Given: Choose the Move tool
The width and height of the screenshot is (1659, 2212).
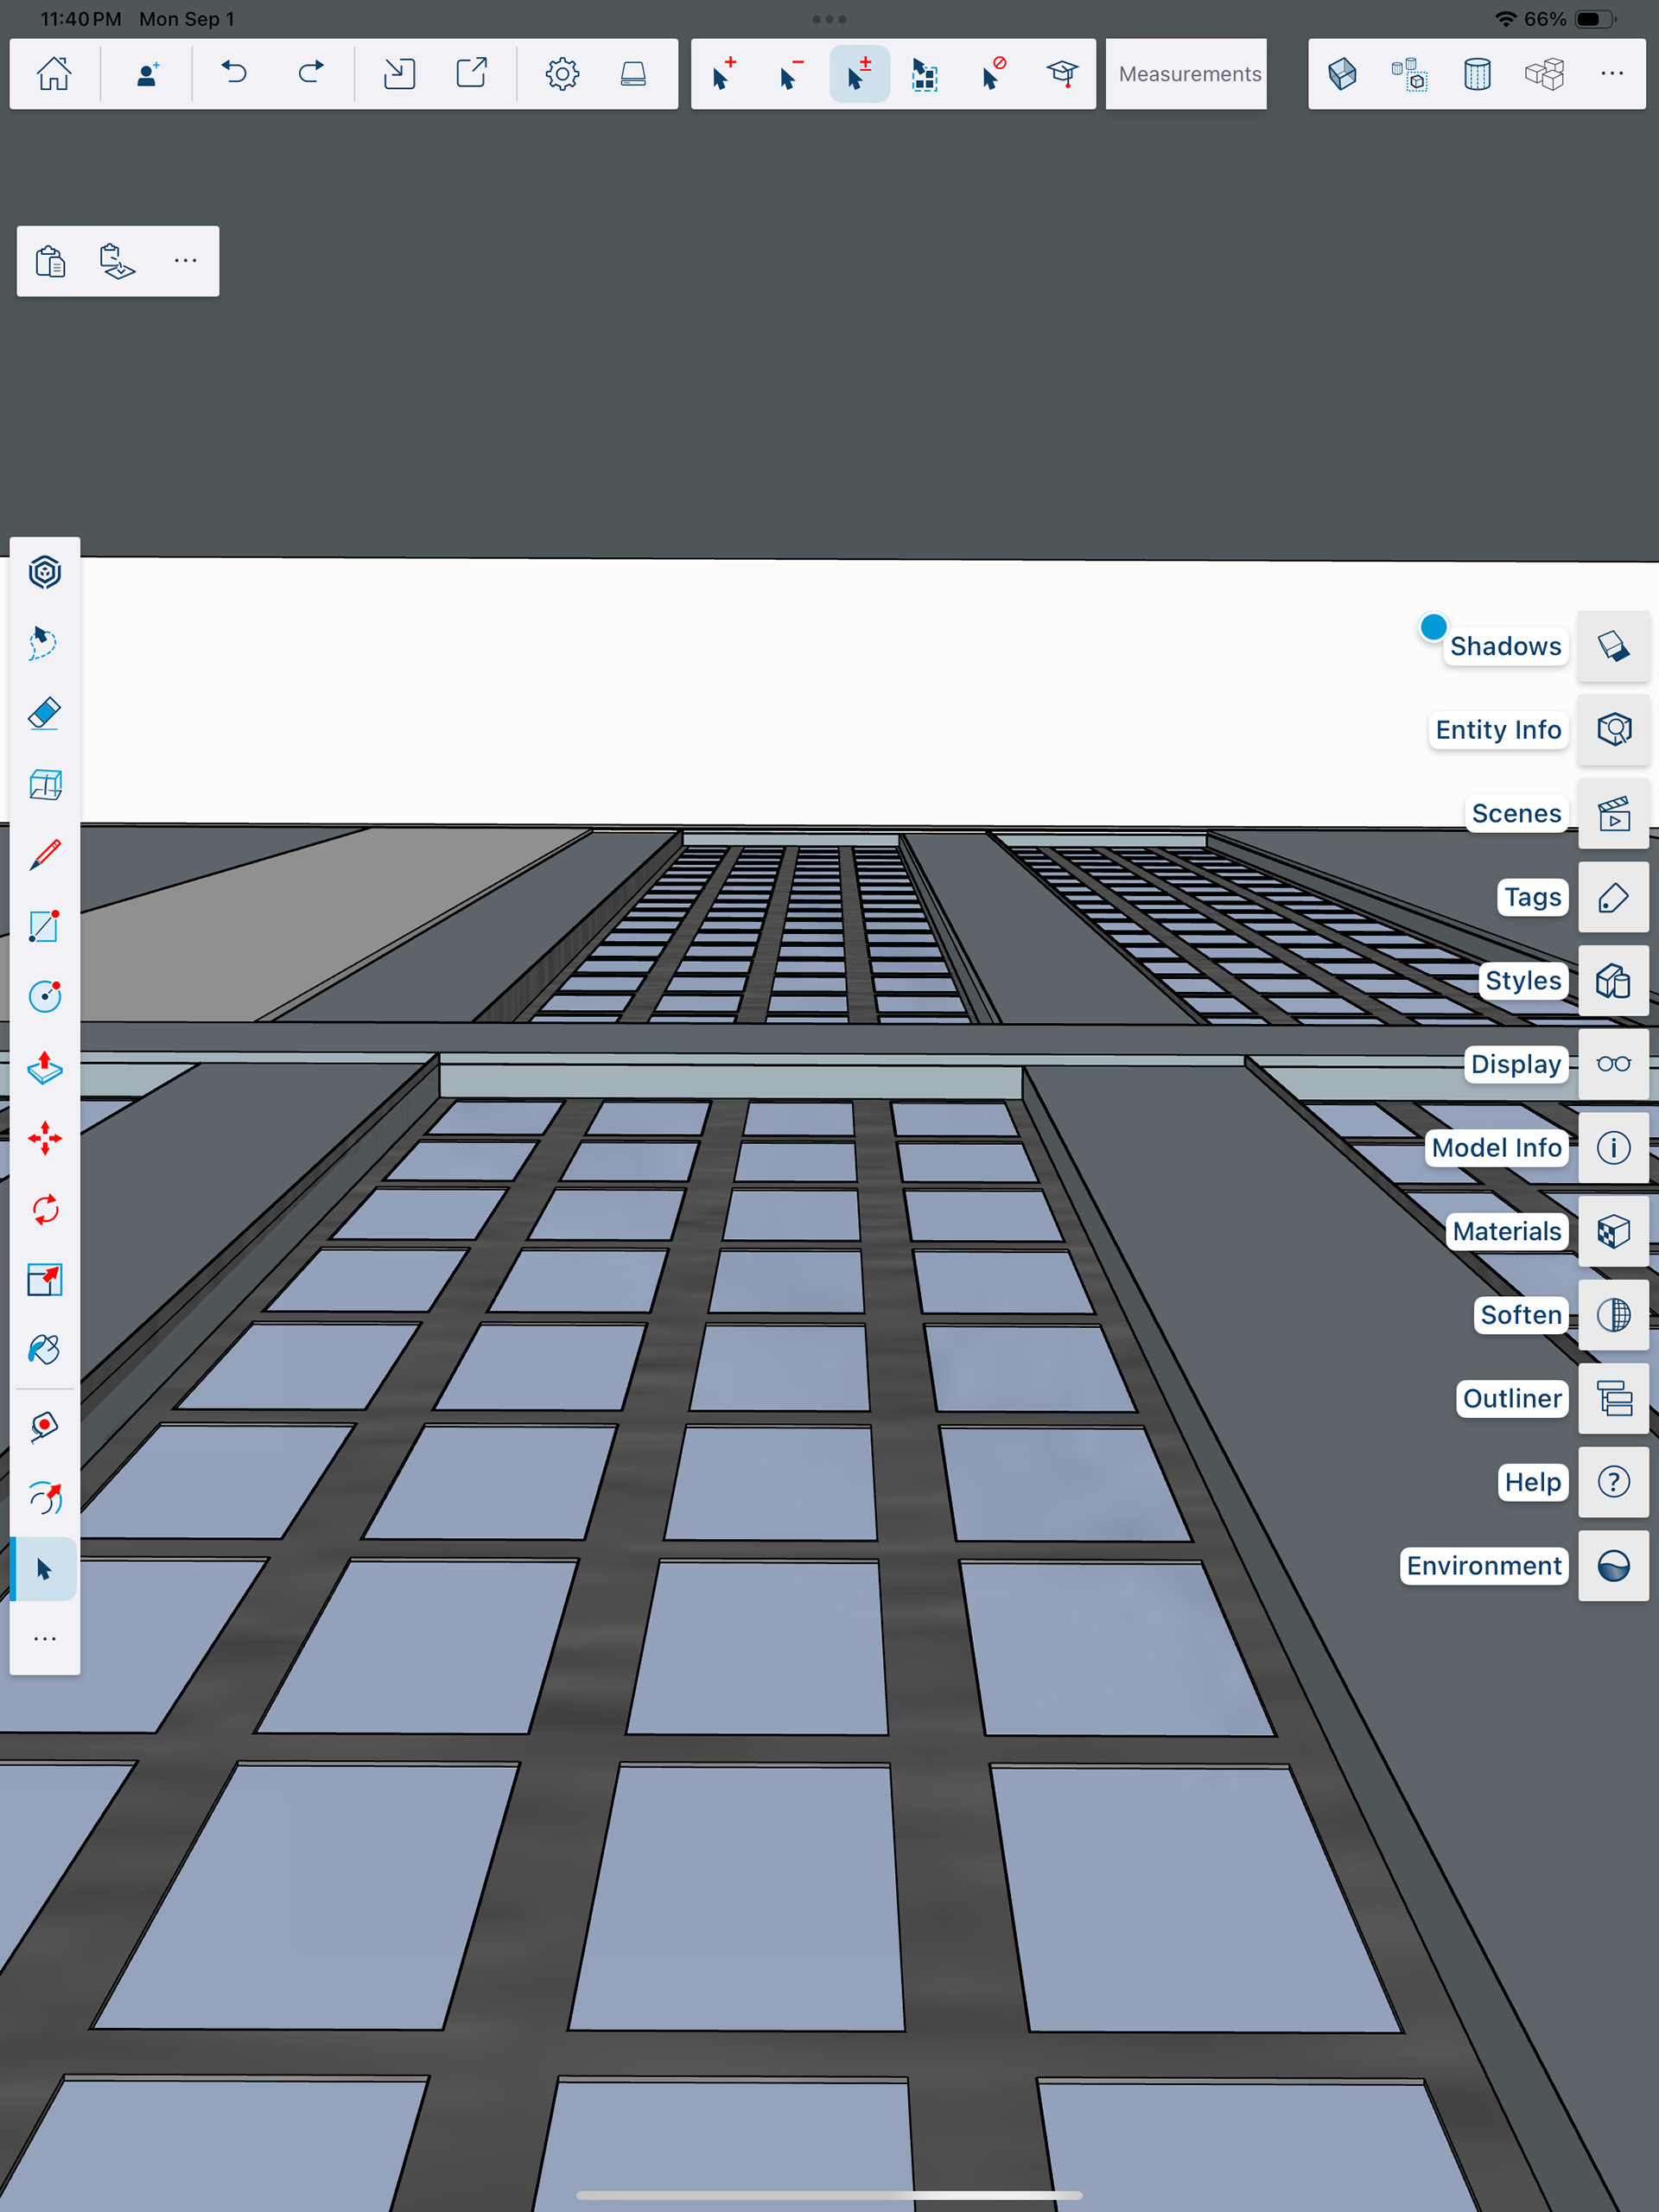Looking at the screenshot, I should click(44, 1138).
